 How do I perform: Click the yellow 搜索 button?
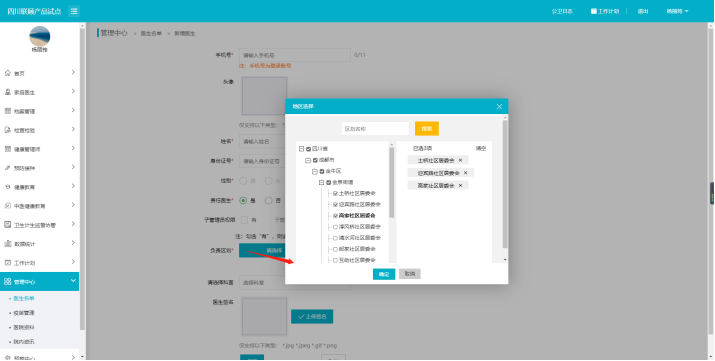click(x=427, y=129)
